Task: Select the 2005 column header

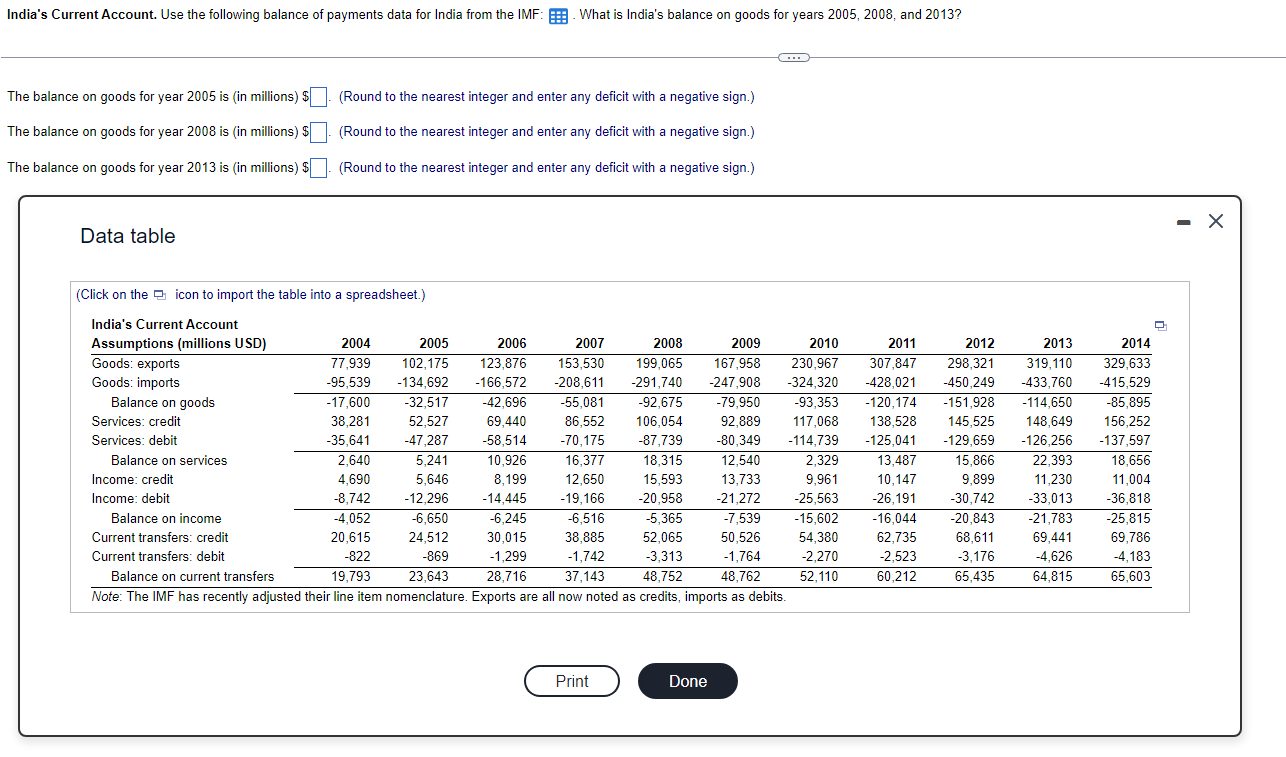Action: [x=434, y=344]
